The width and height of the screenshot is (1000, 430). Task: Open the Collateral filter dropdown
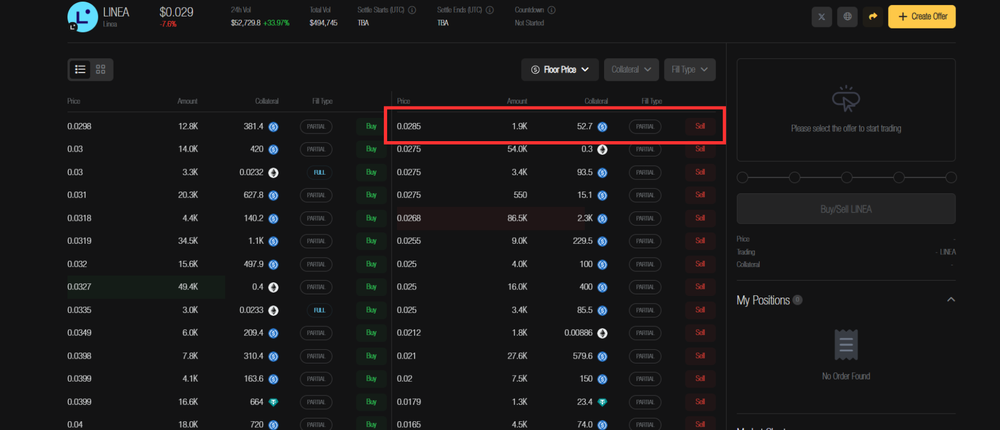(x=631, y=70)
